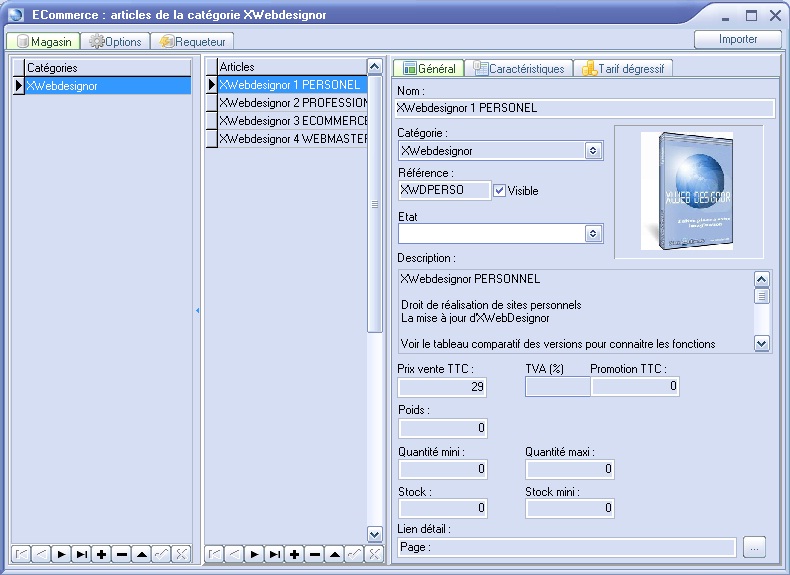Click the Nom input field
The height and width of the screenshot is (575, 790).
(x=584, y=108)
